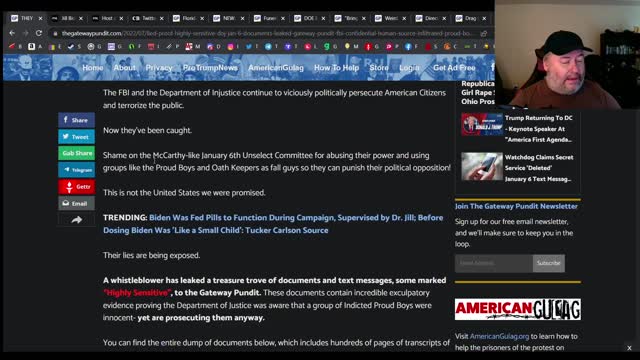This screenshot has height=360, width=640.
Task: Email this article
Action: tap(76, 203)
